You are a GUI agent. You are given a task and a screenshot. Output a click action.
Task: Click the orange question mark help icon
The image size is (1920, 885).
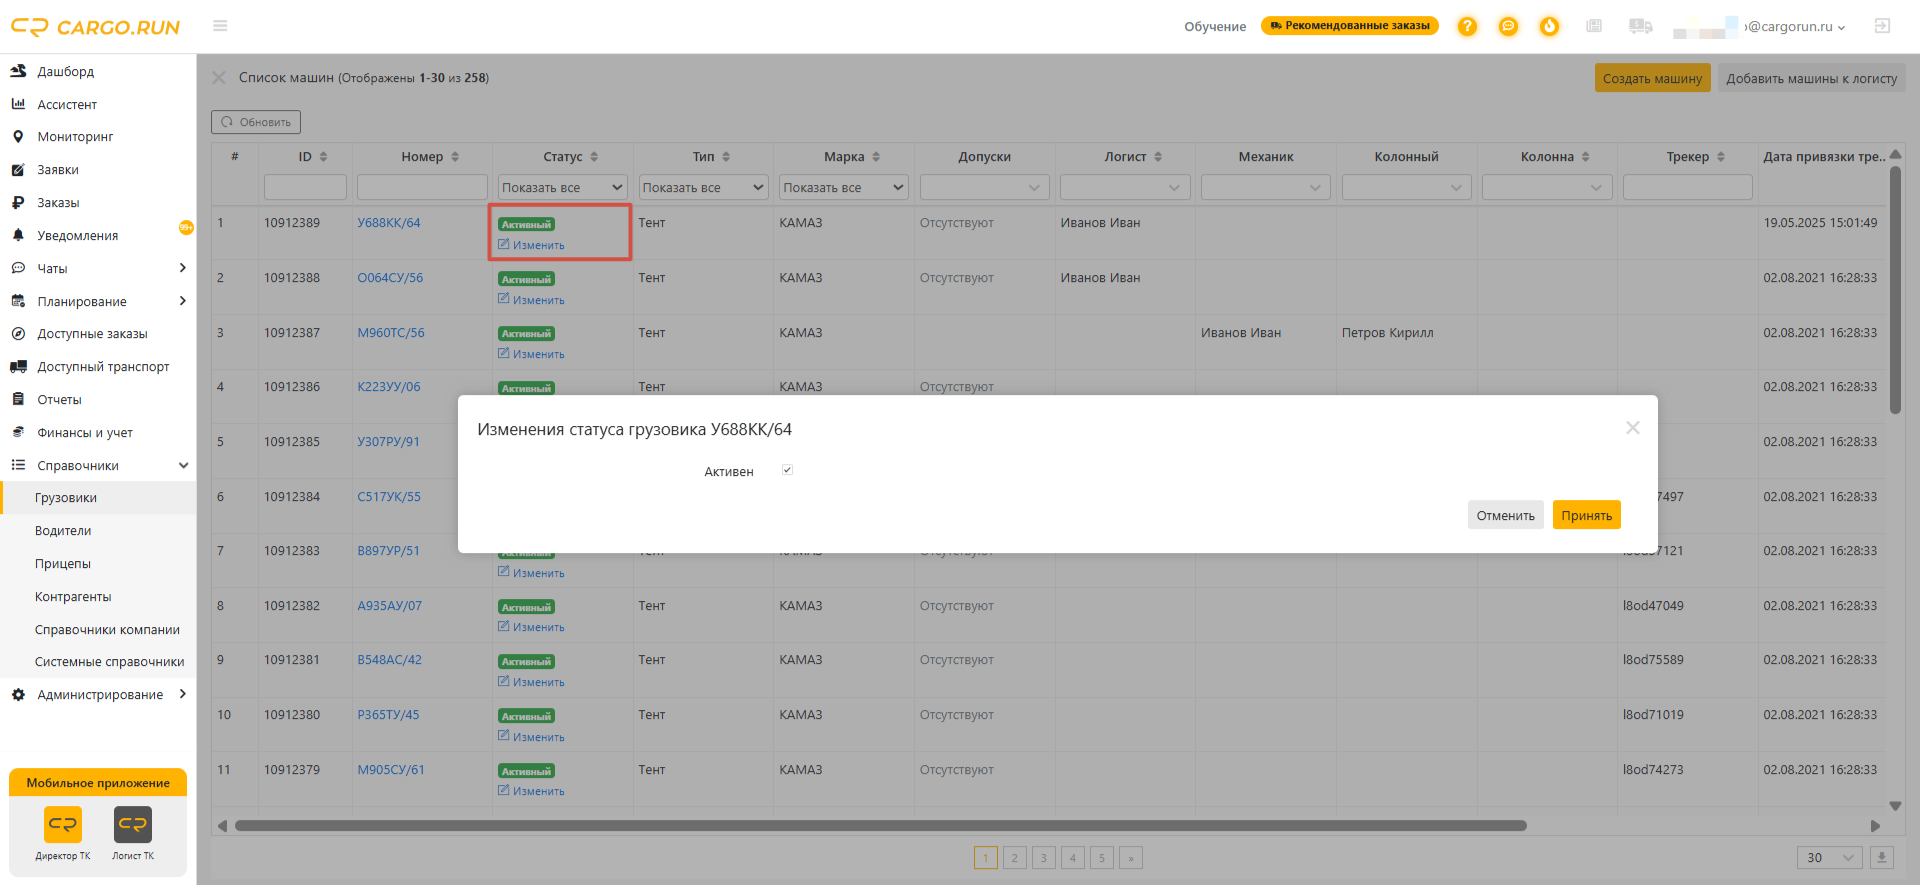(1467, 27)
